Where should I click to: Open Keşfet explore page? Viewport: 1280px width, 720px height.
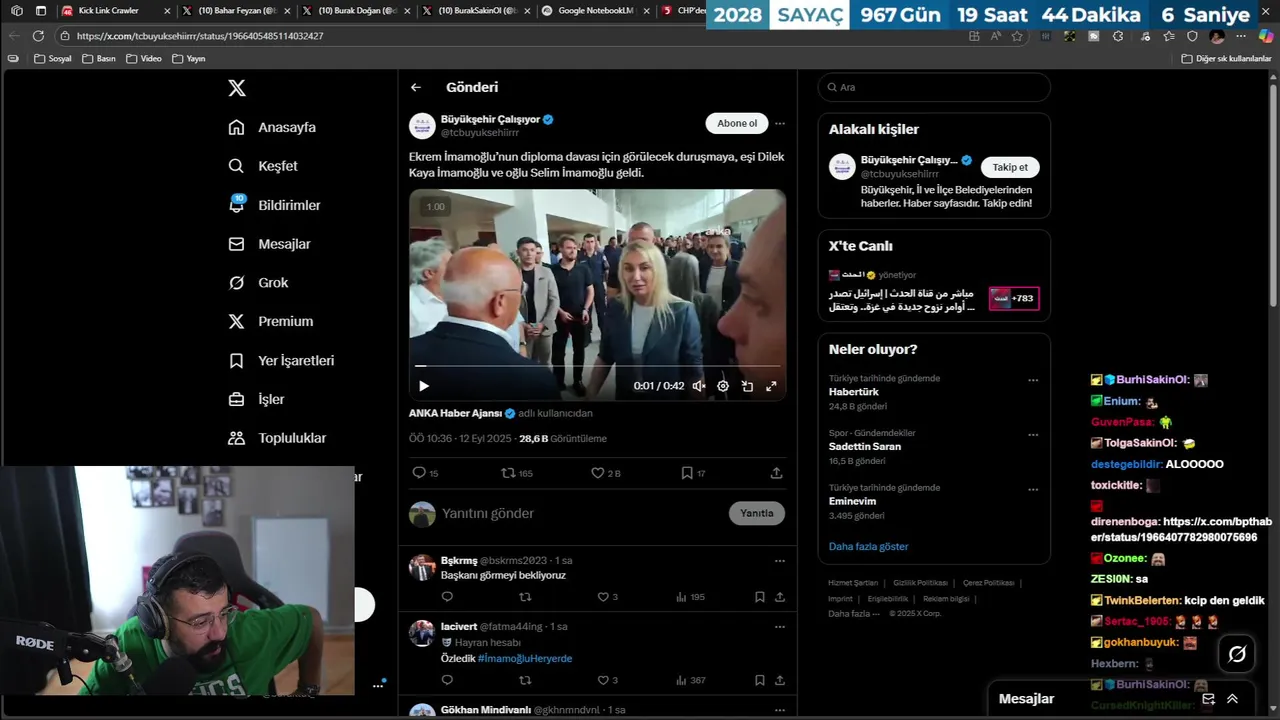[263, 166]
